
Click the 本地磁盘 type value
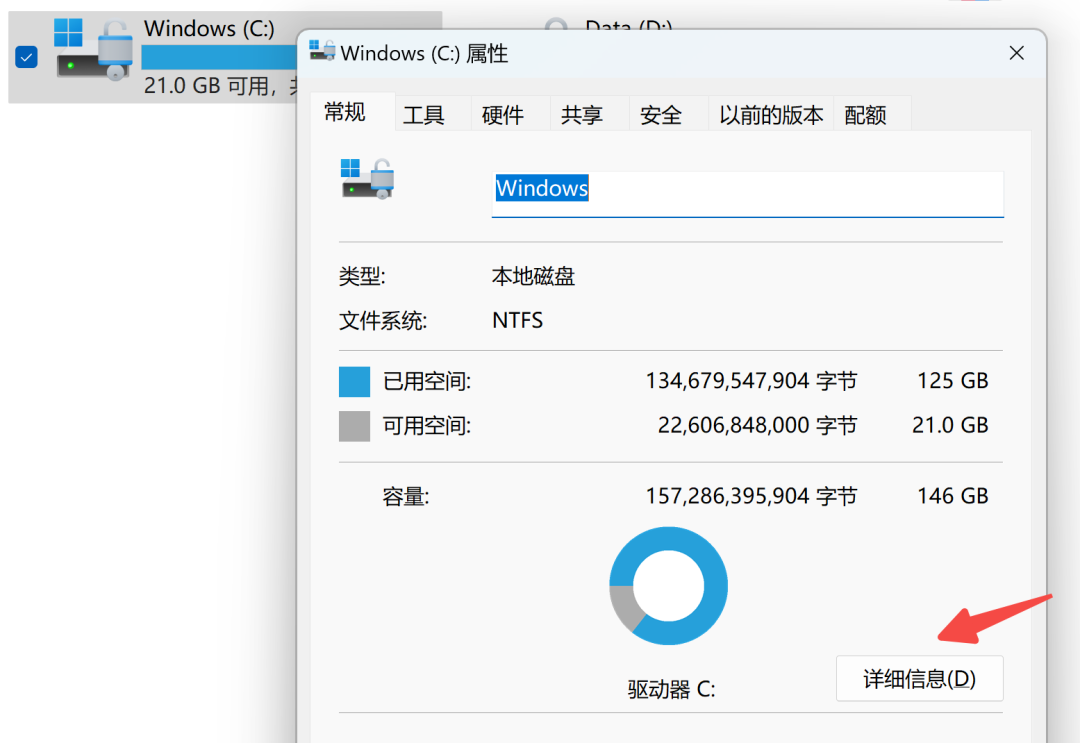tap(533, 276)
